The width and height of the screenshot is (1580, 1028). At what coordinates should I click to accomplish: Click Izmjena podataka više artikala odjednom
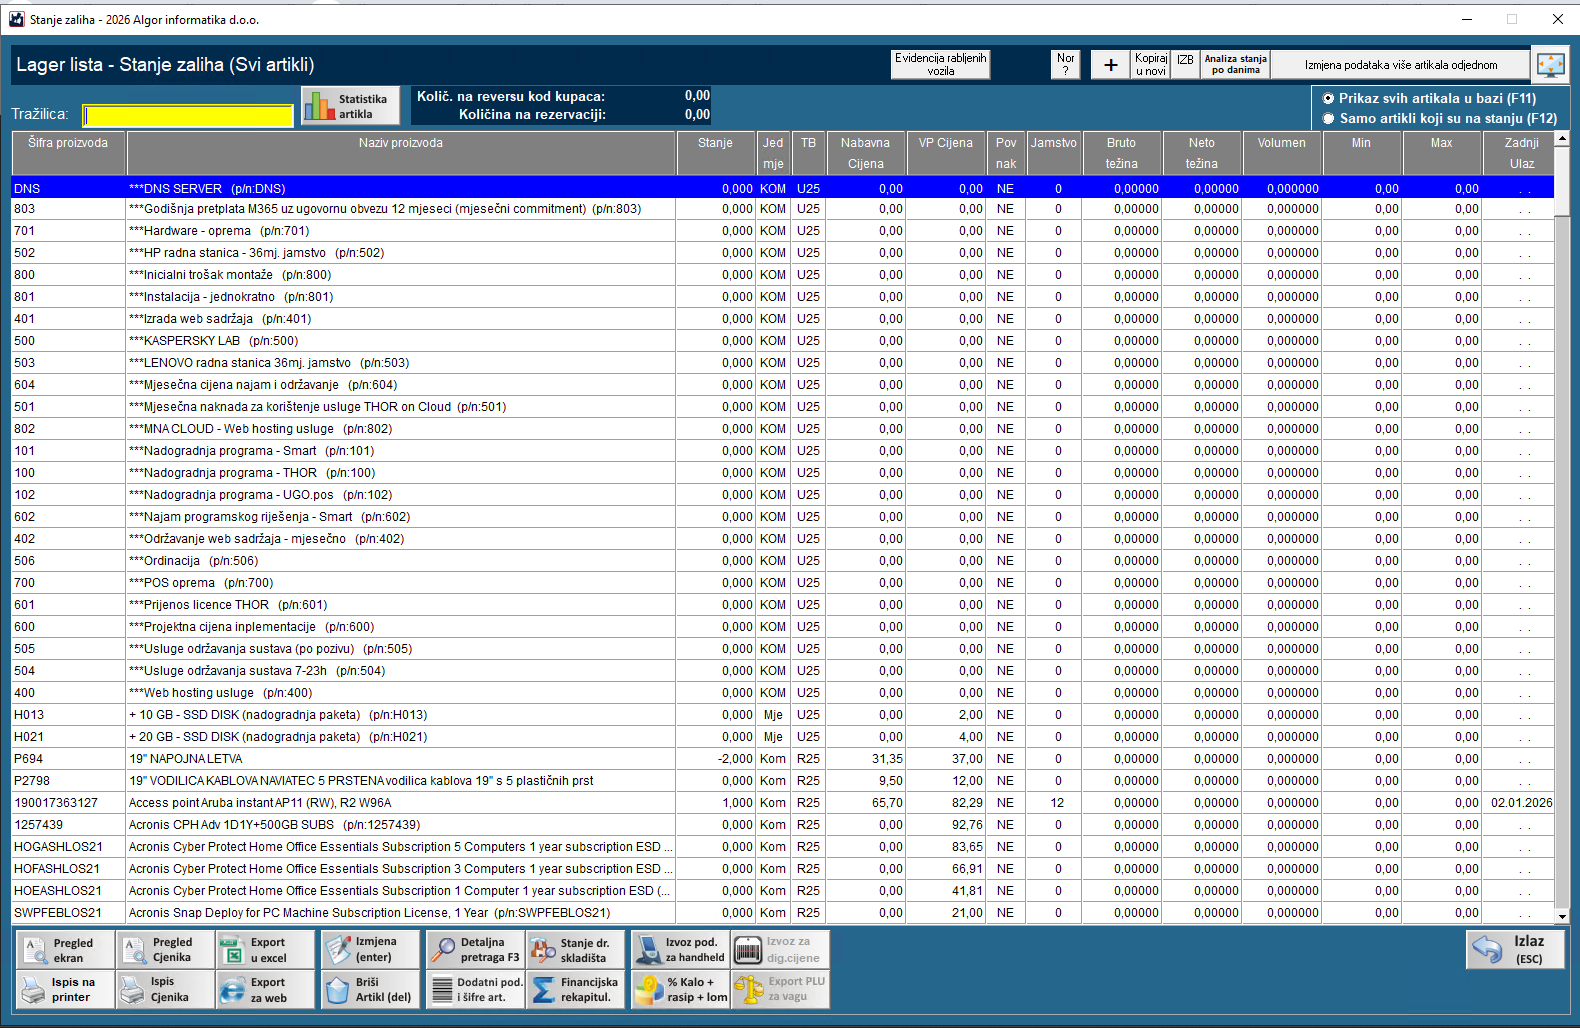tap(1400, 65)
